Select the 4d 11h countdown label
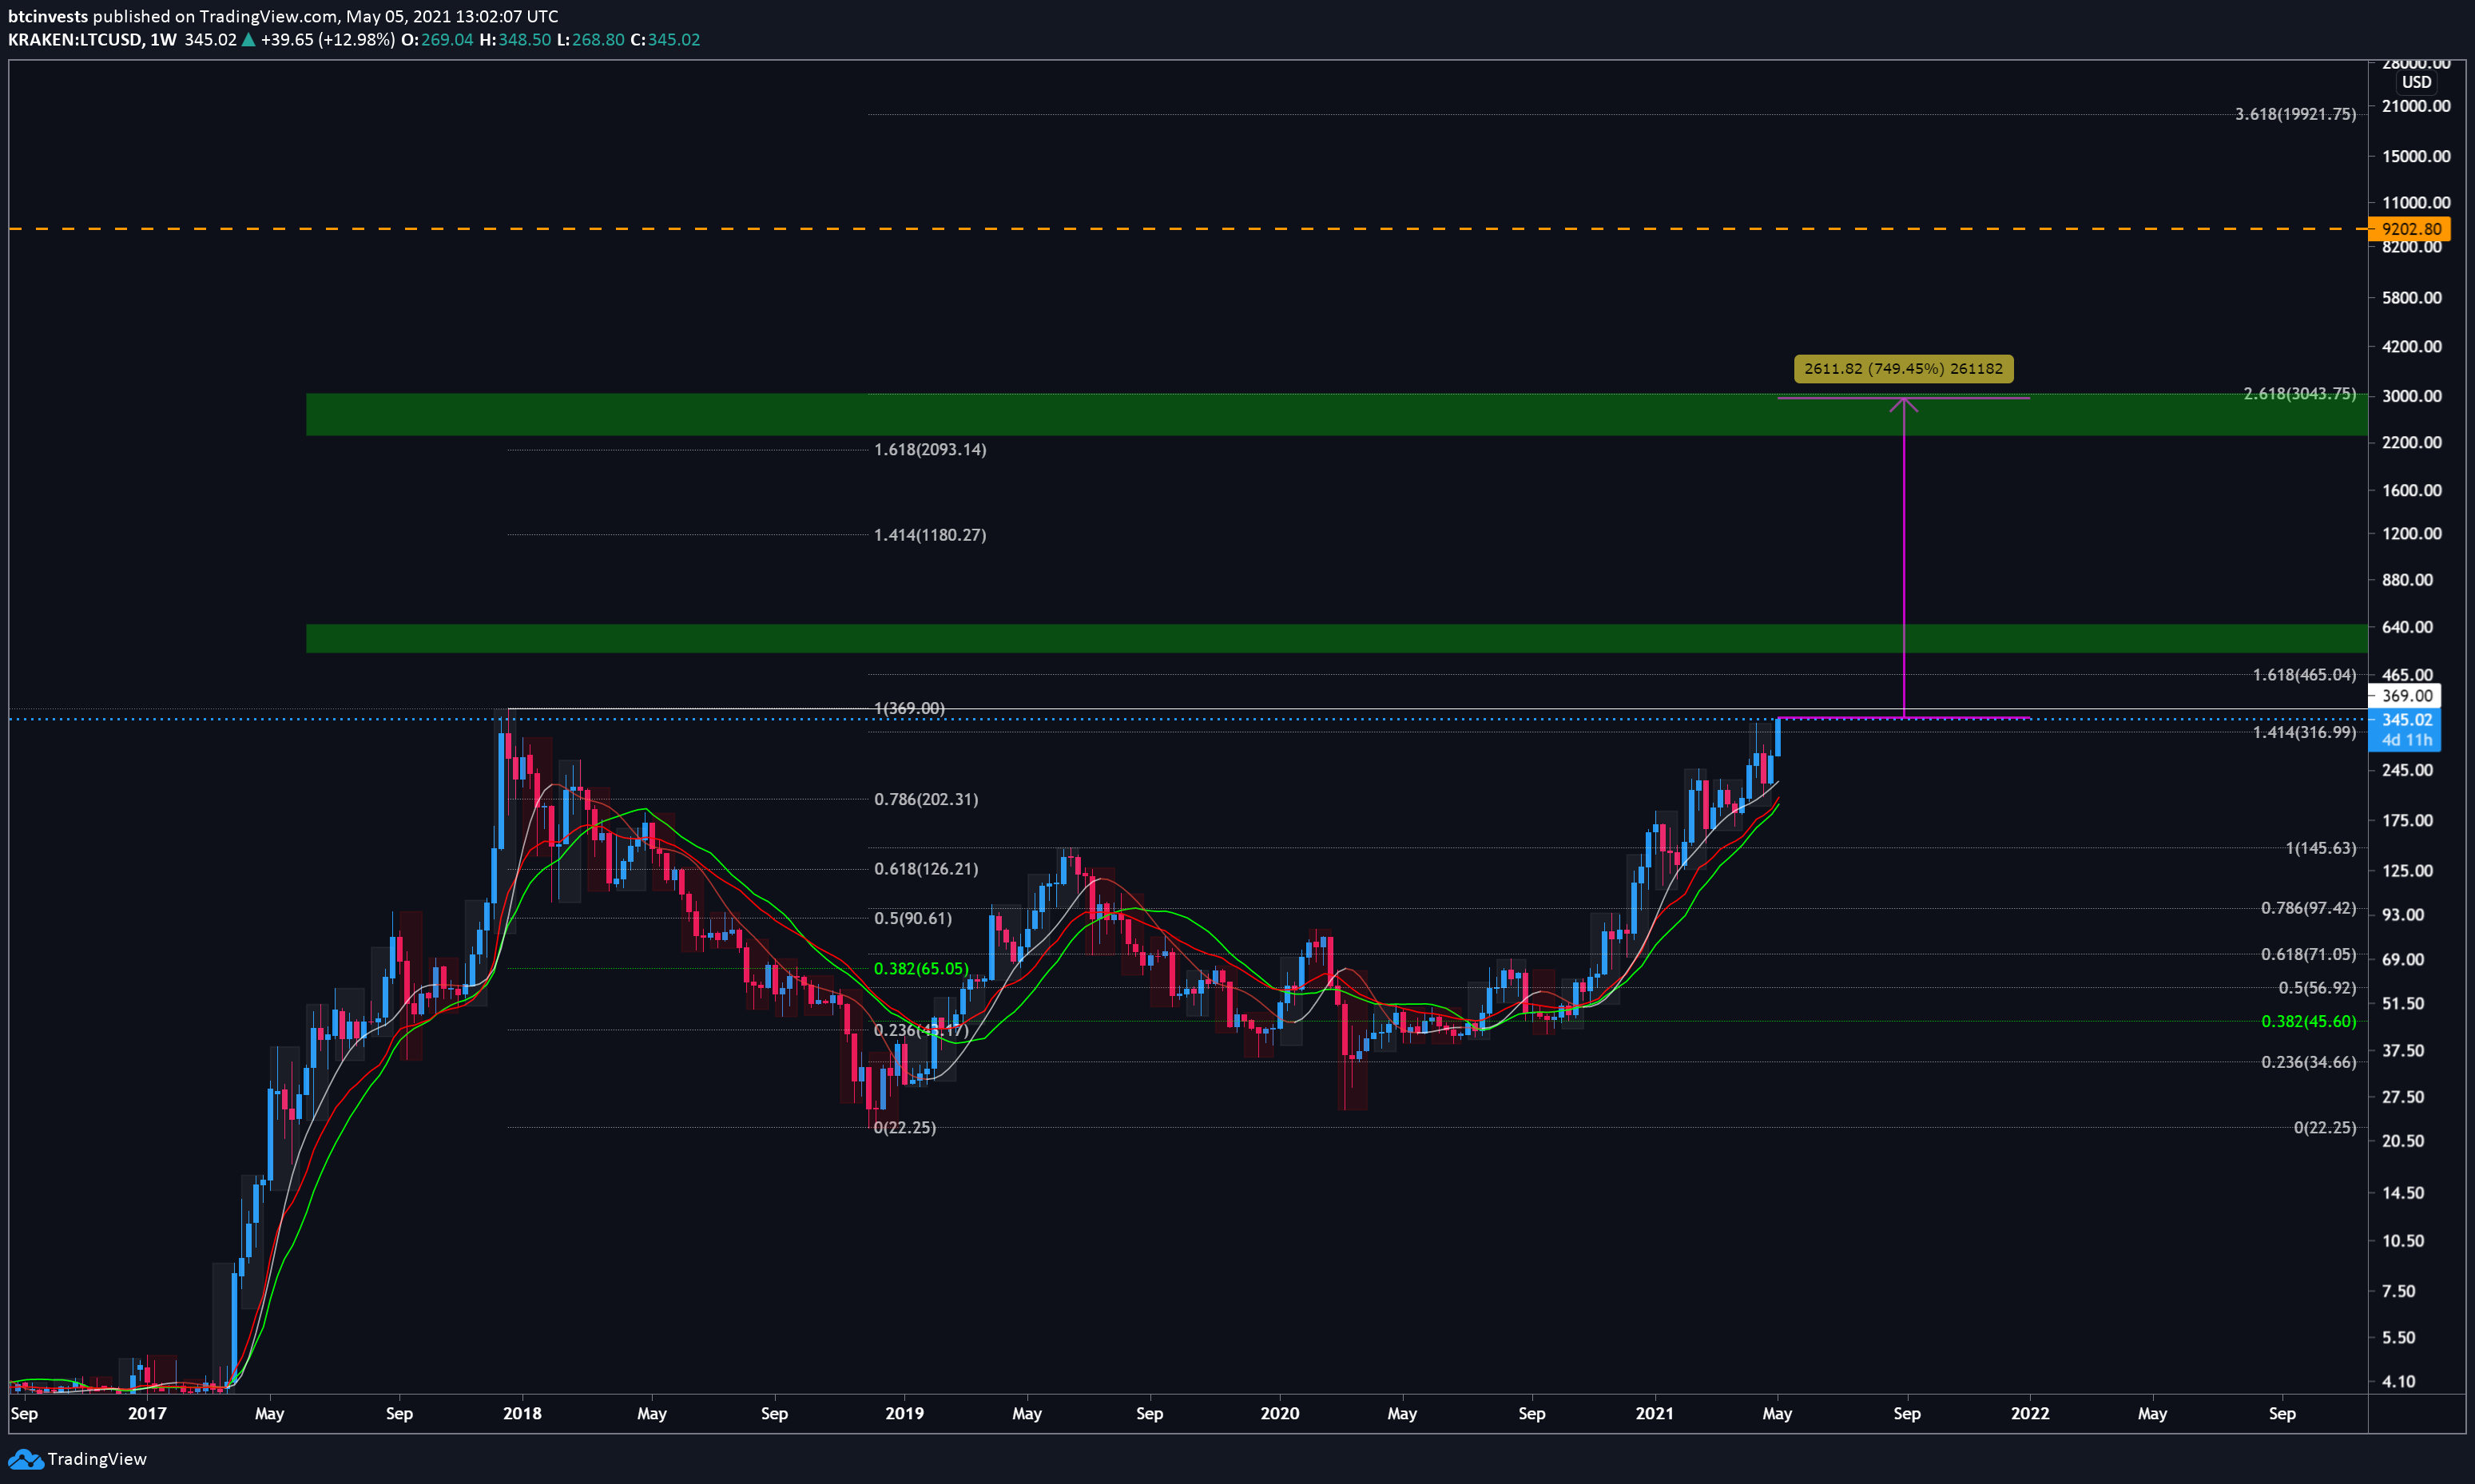This screenshot has width=2475, height=1484. pos(2405,741)
